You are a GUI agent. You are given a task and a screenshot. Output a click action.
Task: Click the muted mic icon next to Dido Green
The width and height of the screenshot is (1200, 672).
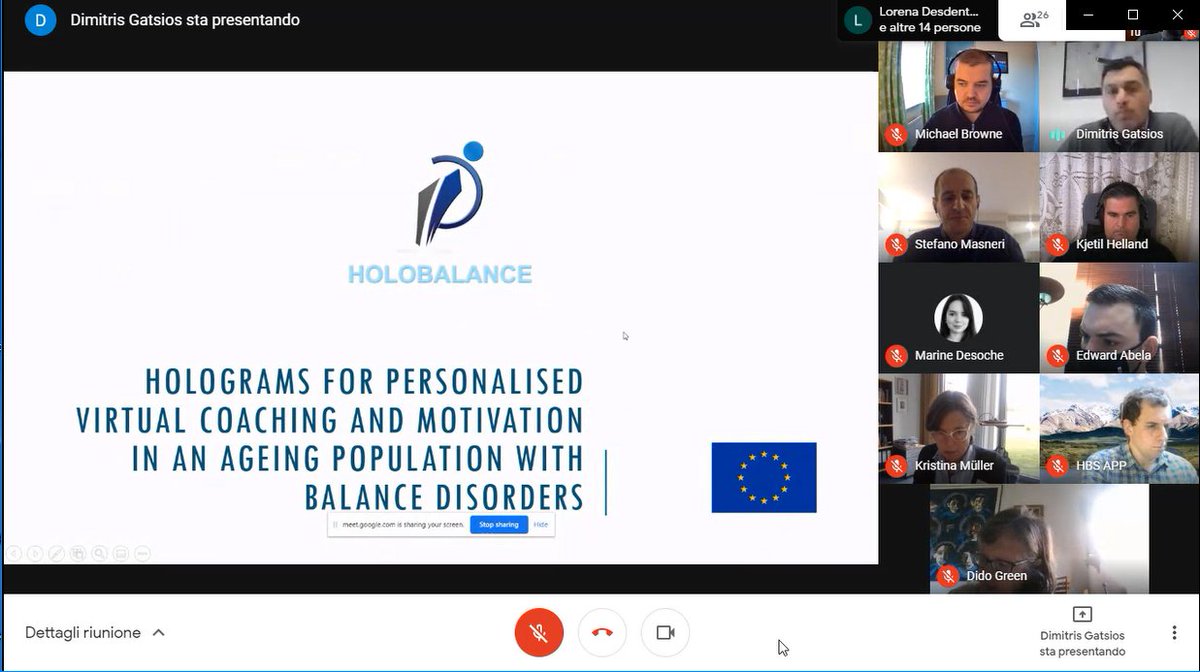tap(948, 576)
